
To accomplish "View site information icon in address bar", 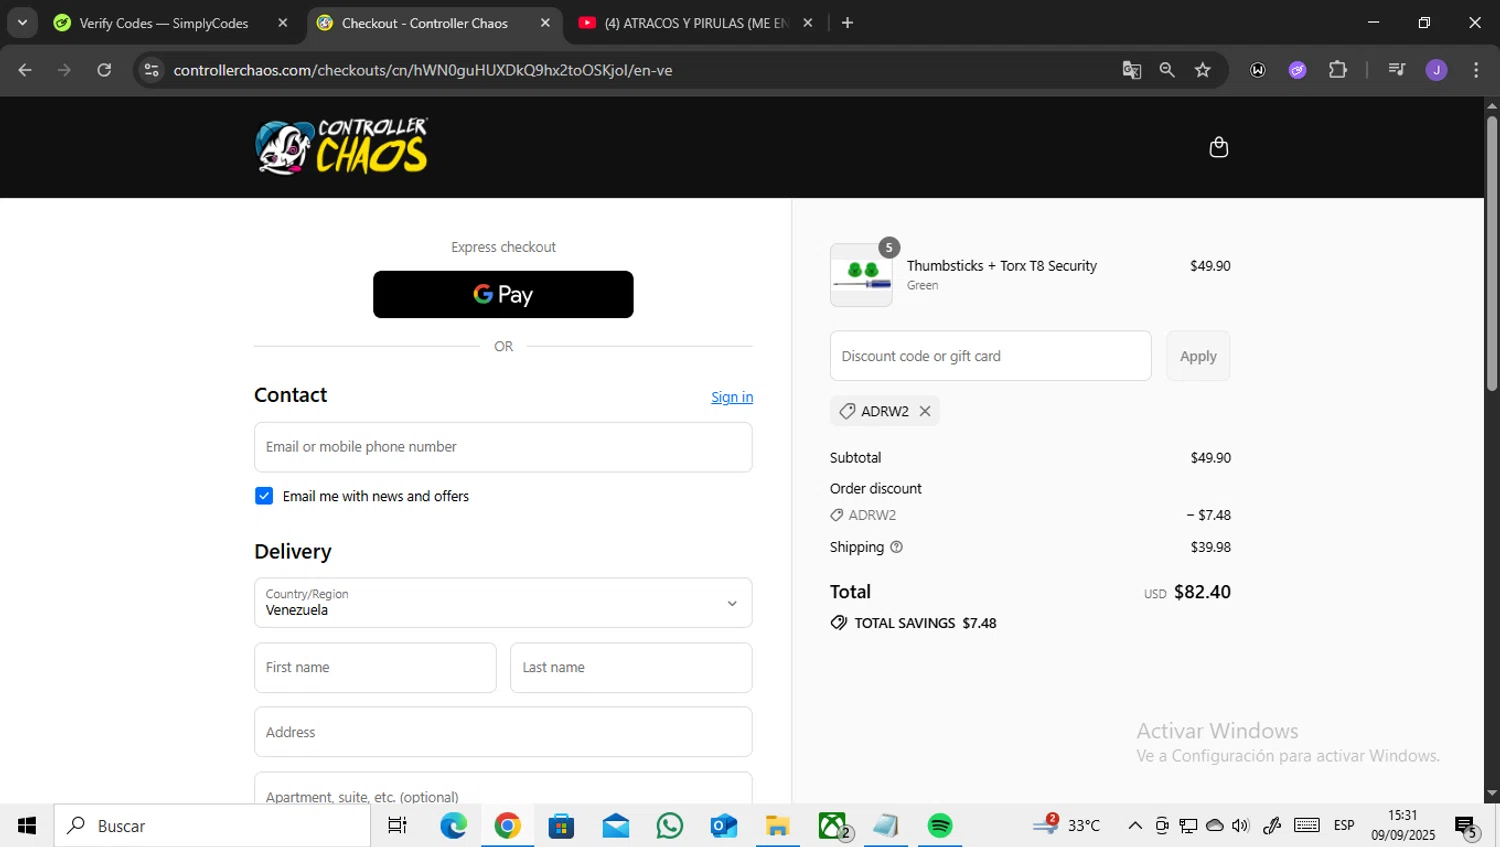I will 151,70.
